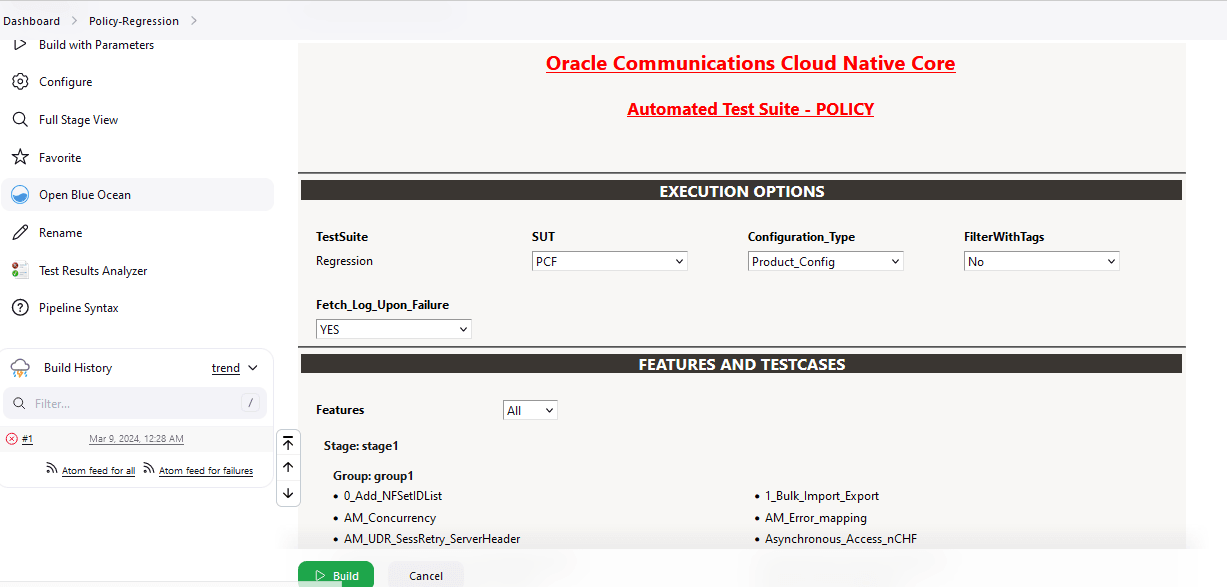Click the EXECUTION OPTIONS section header
Image resolution: width=1227 pixels, height=587 pixels.
[742, 191]
